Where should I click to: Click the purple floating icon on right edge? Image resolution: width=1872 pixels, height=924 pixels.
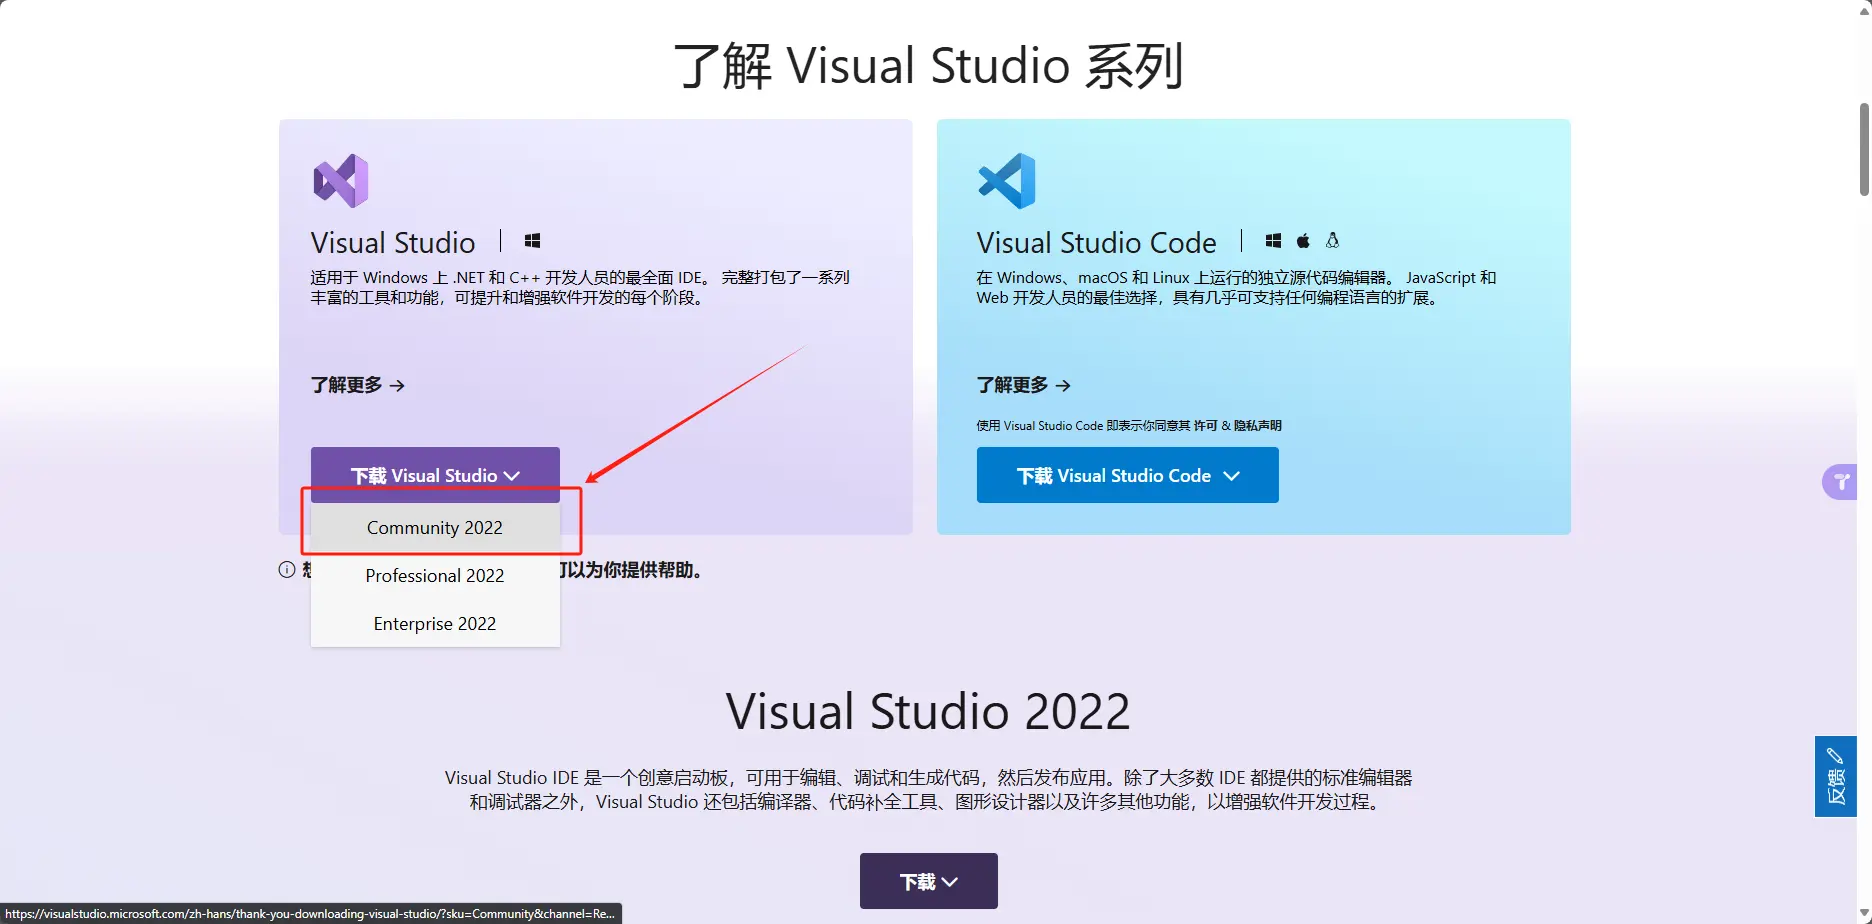click(x=1840, y=482)
